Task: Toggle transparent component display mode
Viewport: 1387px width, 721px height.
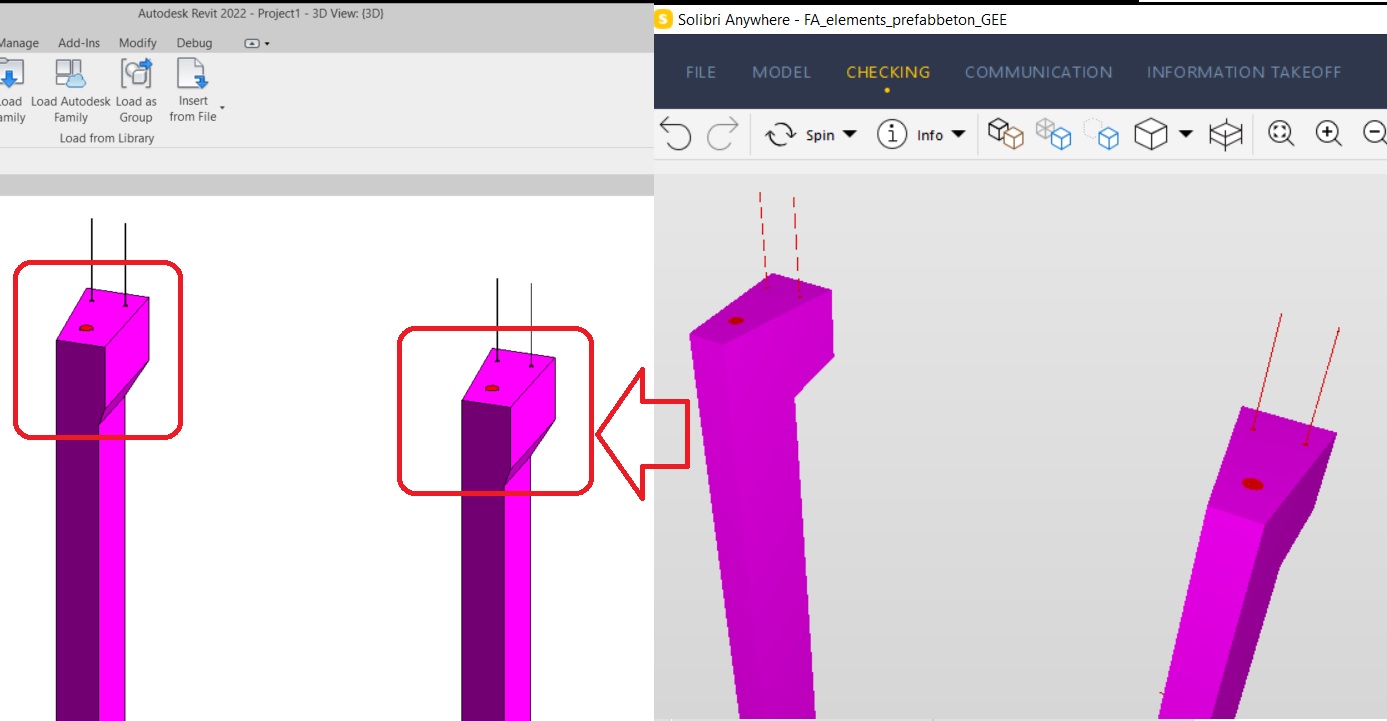Action: 1054,133
